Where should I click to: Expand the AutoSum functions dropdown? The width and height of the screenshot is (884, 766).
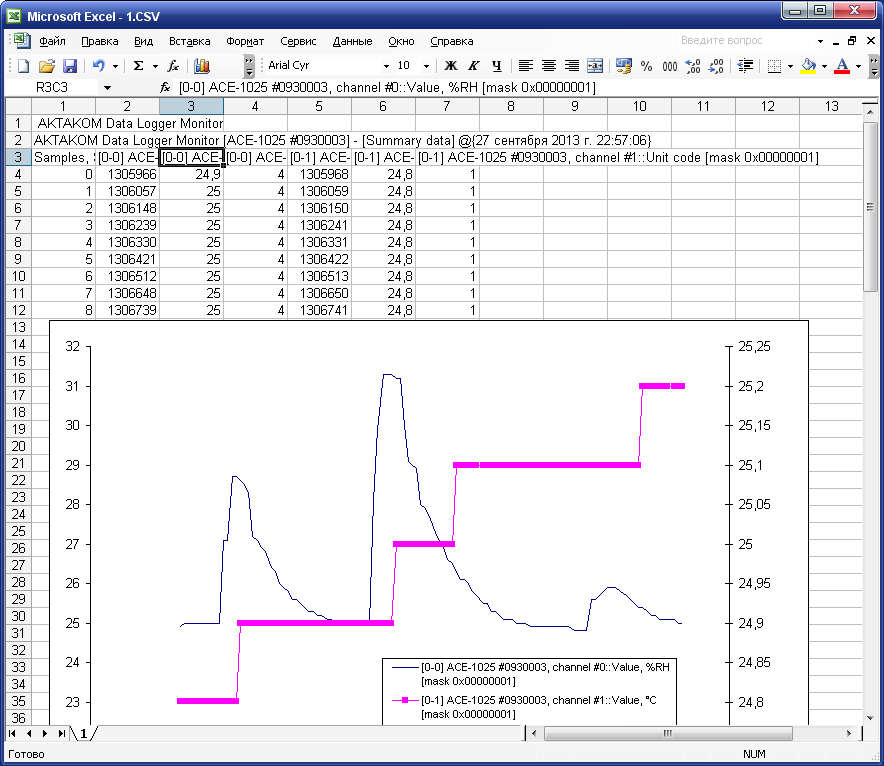tap(155, 66)
